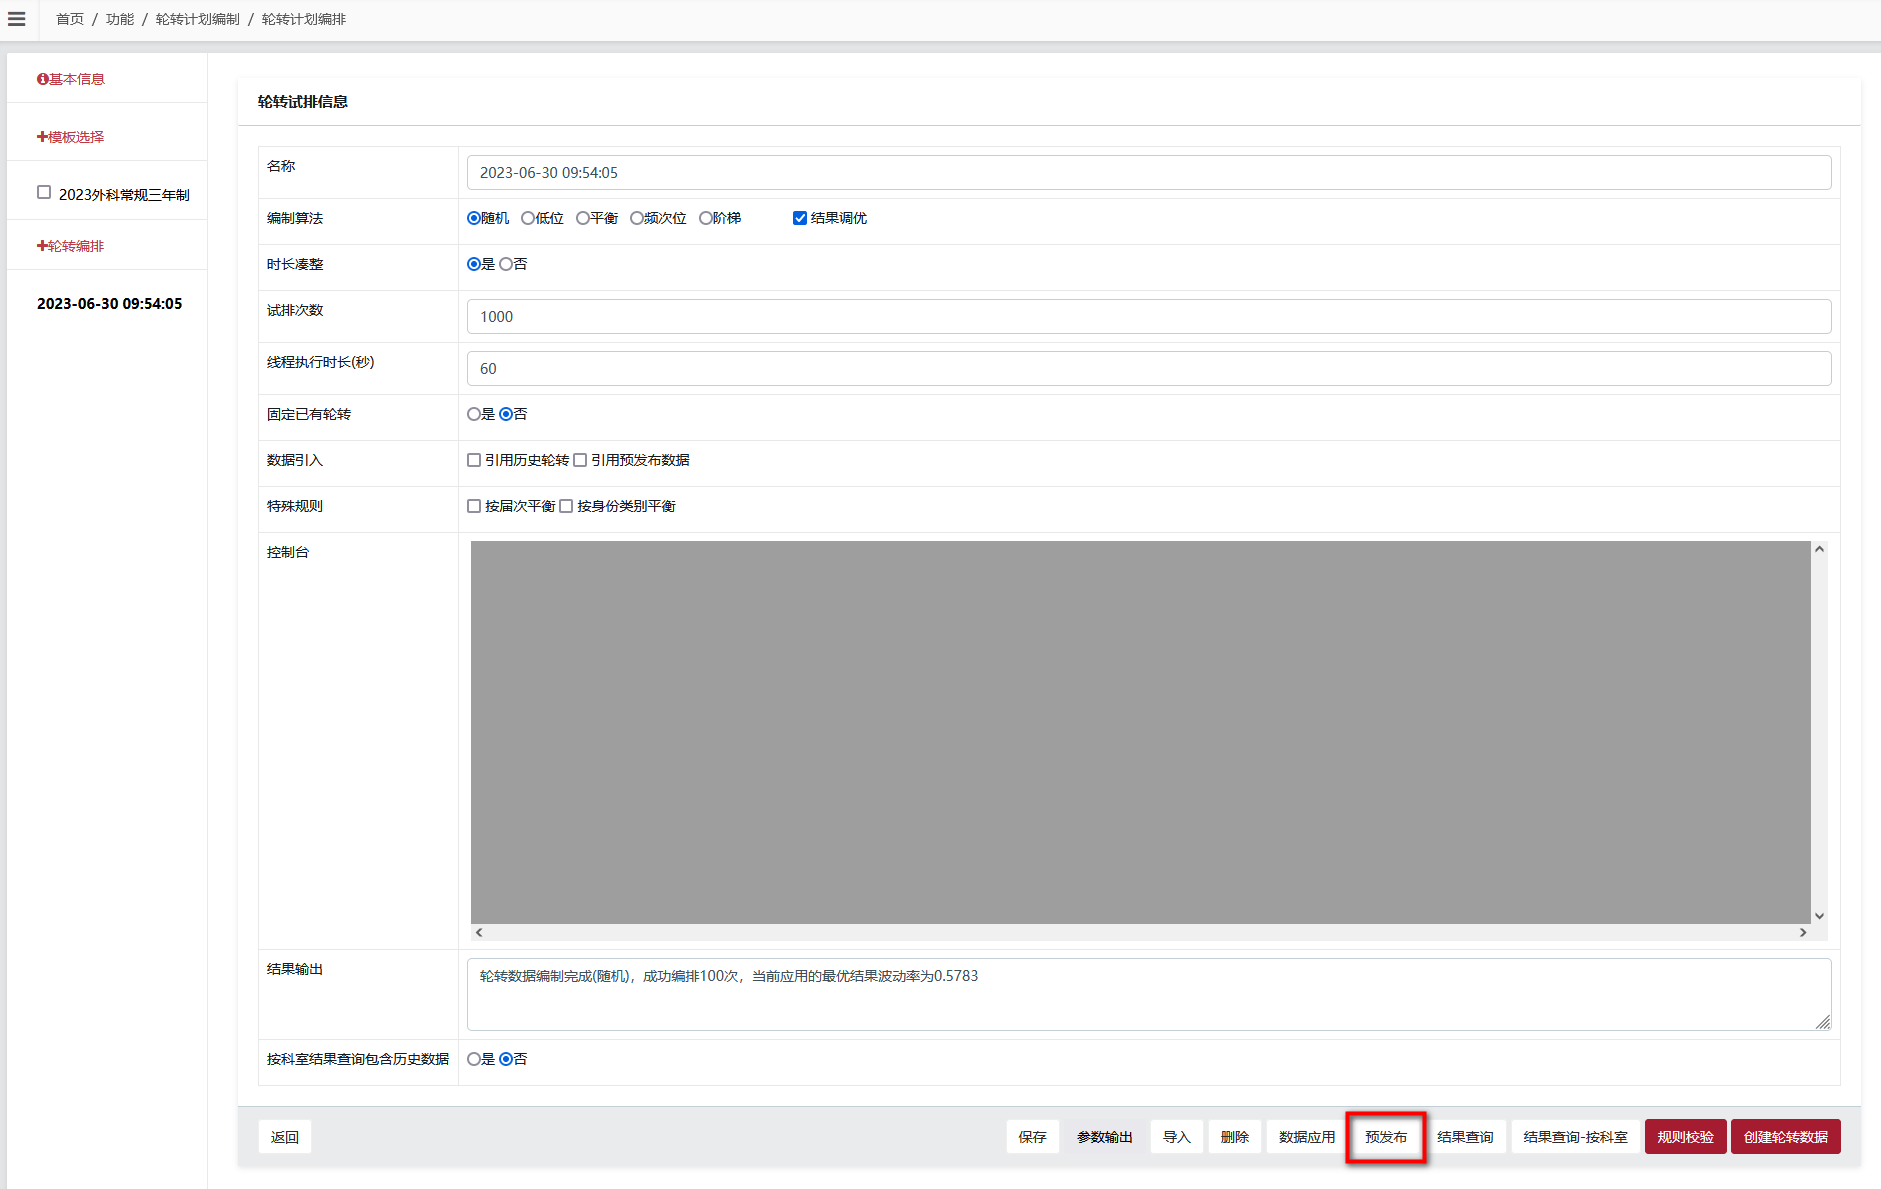The width and height of the screenshot is (1881, 1189).
Task: Select 阶梯 algorithm radio
Action: tap(706, 218)
